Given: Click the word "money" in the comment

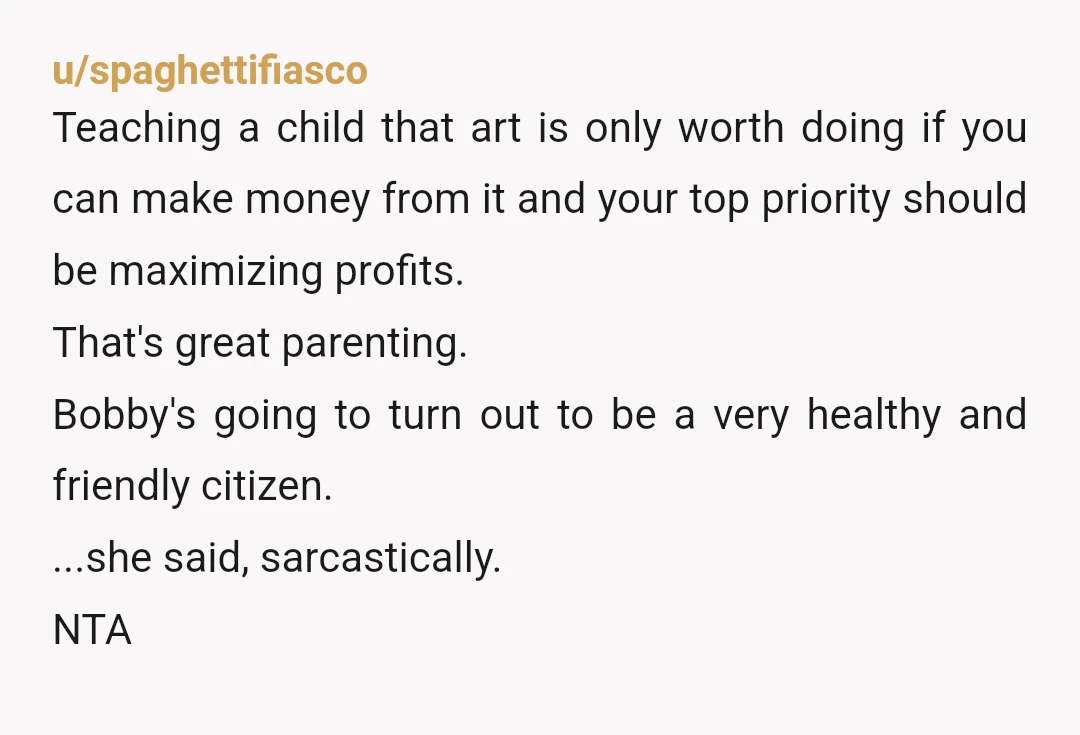Looking at the screenshot, I should coord(308,200).
